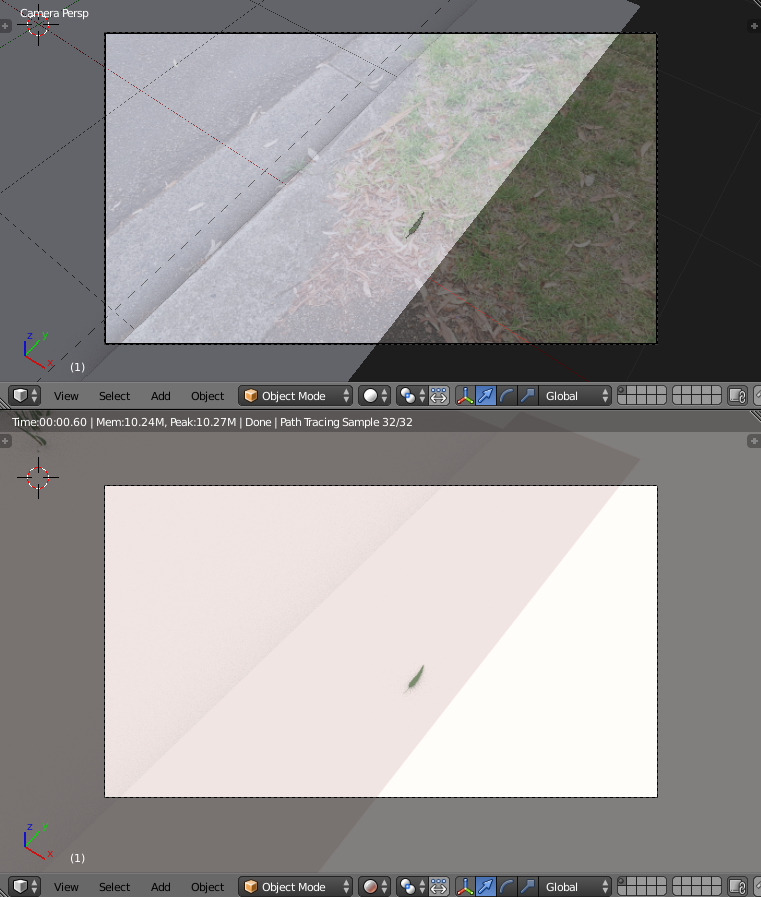Open Add menu in lower viewport header
This screenshot has width=761, height=897.
click(161, 887)
